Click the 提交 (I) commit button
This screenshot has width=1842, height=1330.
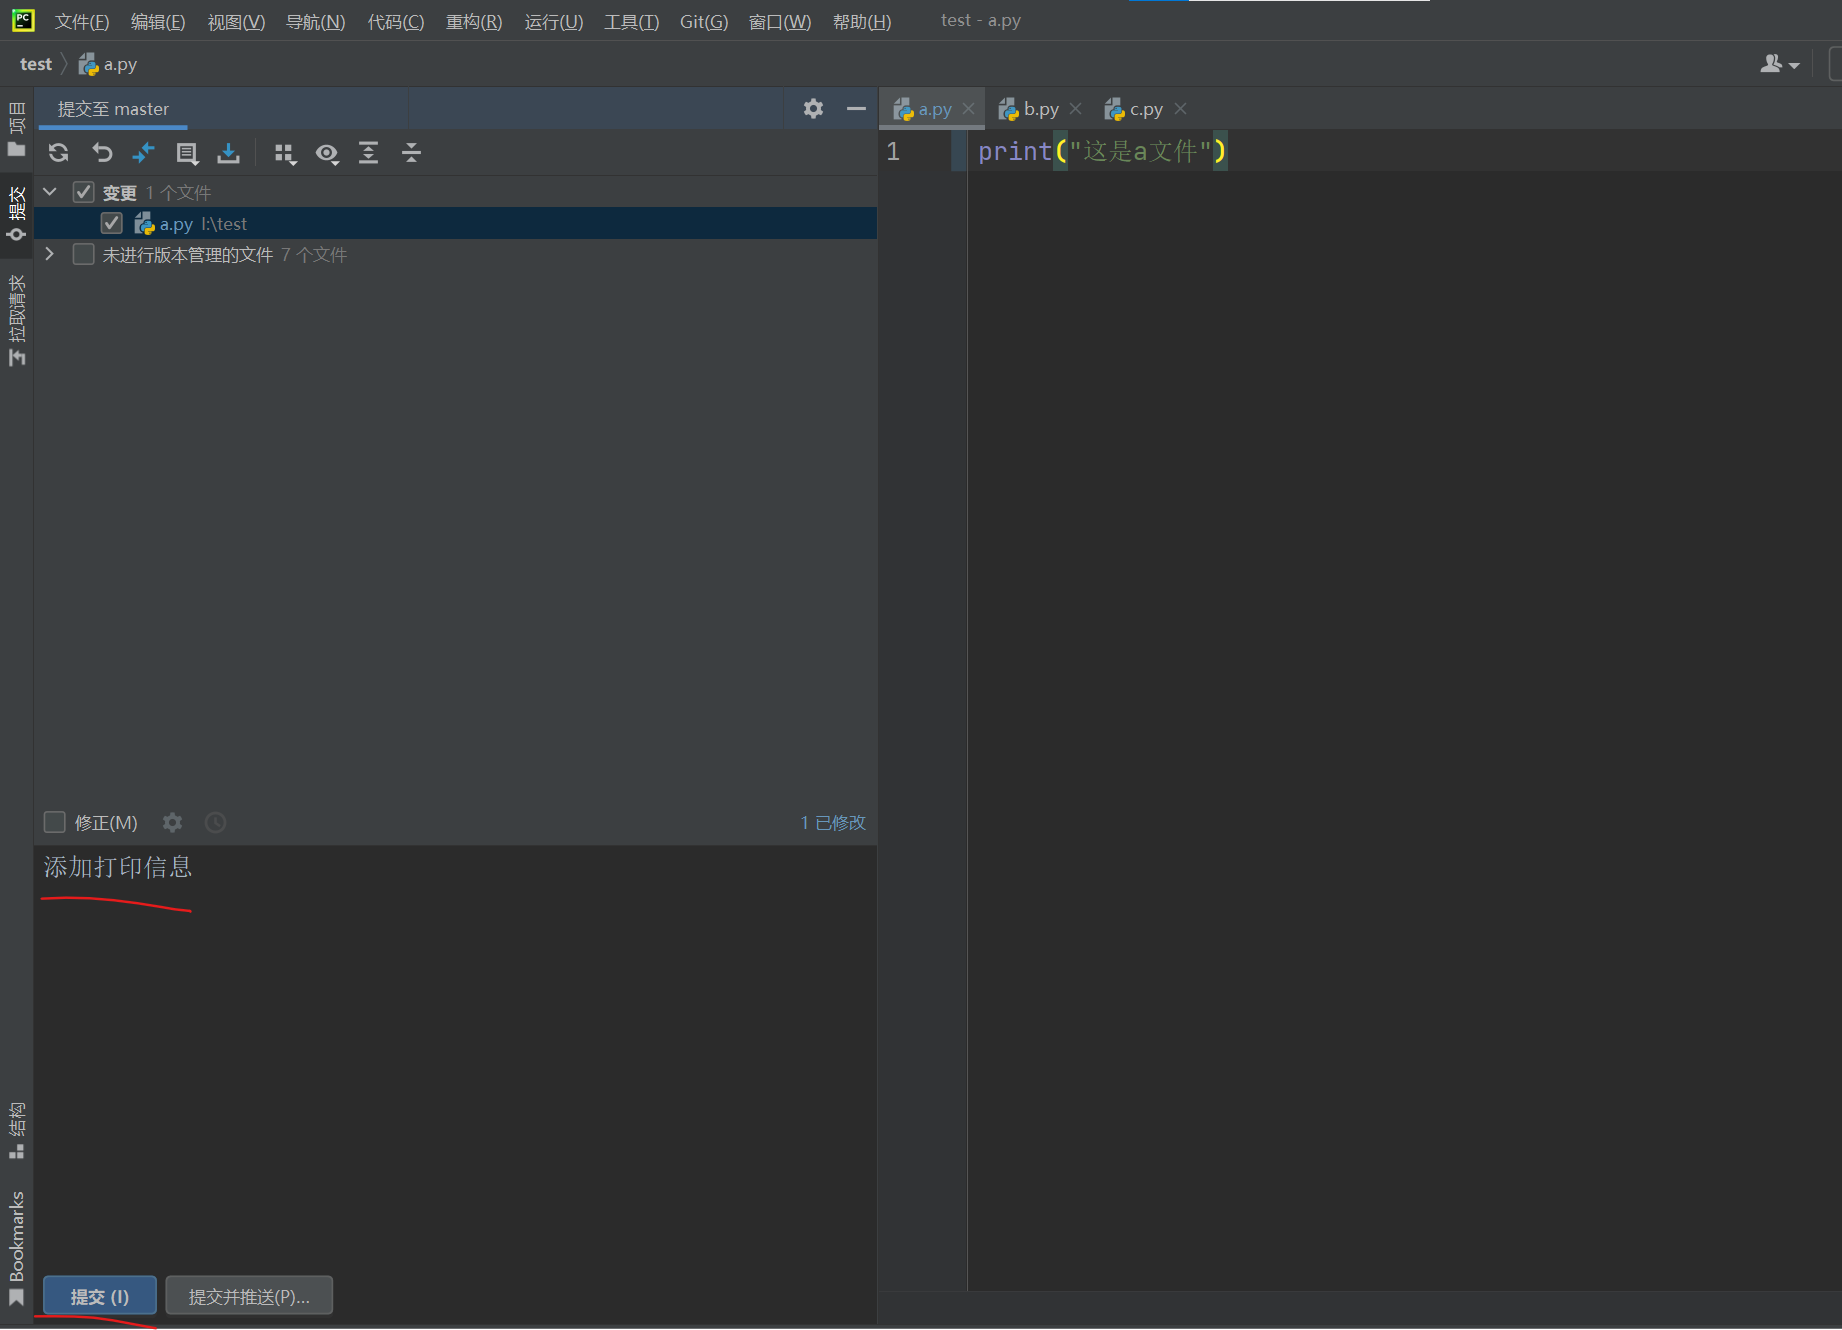[100, 1296]
